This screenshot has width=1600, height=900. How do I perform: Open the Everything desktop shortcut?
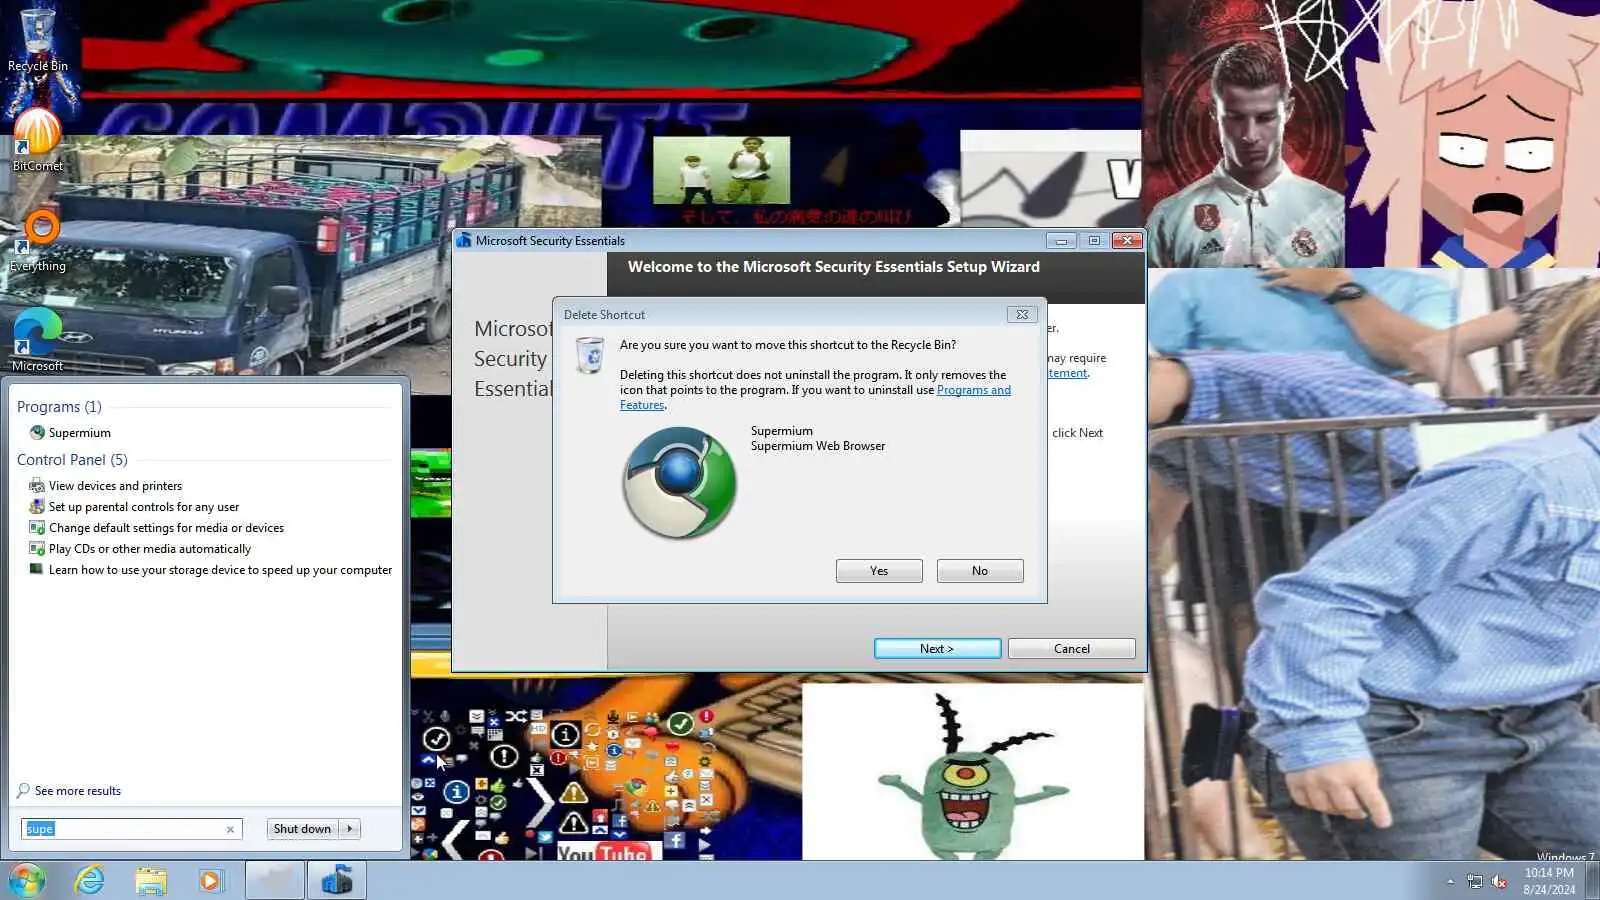point(38,240)
